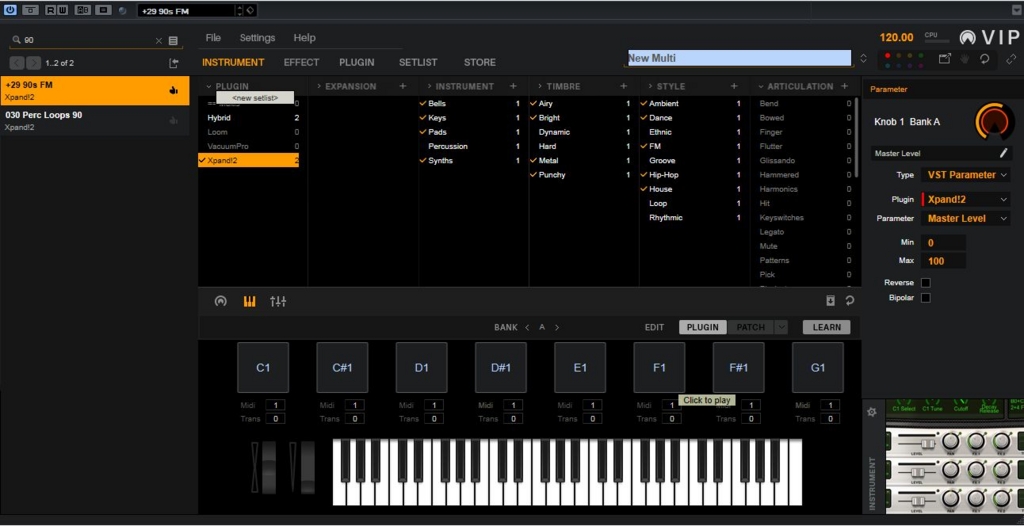
Task: Collapse the PLUGIN column chevron
Action: tap(209, 86)
